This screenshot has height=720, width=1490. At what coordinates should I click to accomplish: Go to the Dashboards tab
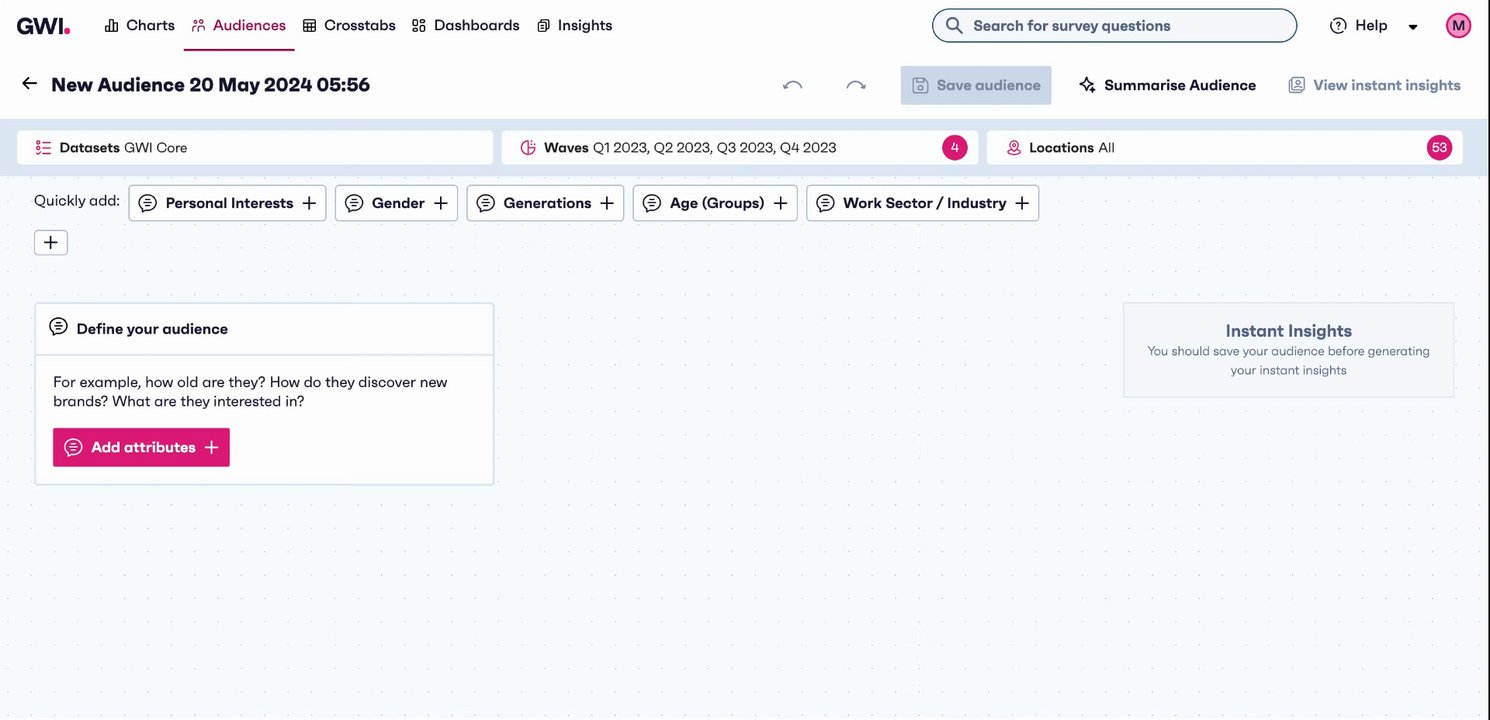pyautogui.click(x=466, y=26)
